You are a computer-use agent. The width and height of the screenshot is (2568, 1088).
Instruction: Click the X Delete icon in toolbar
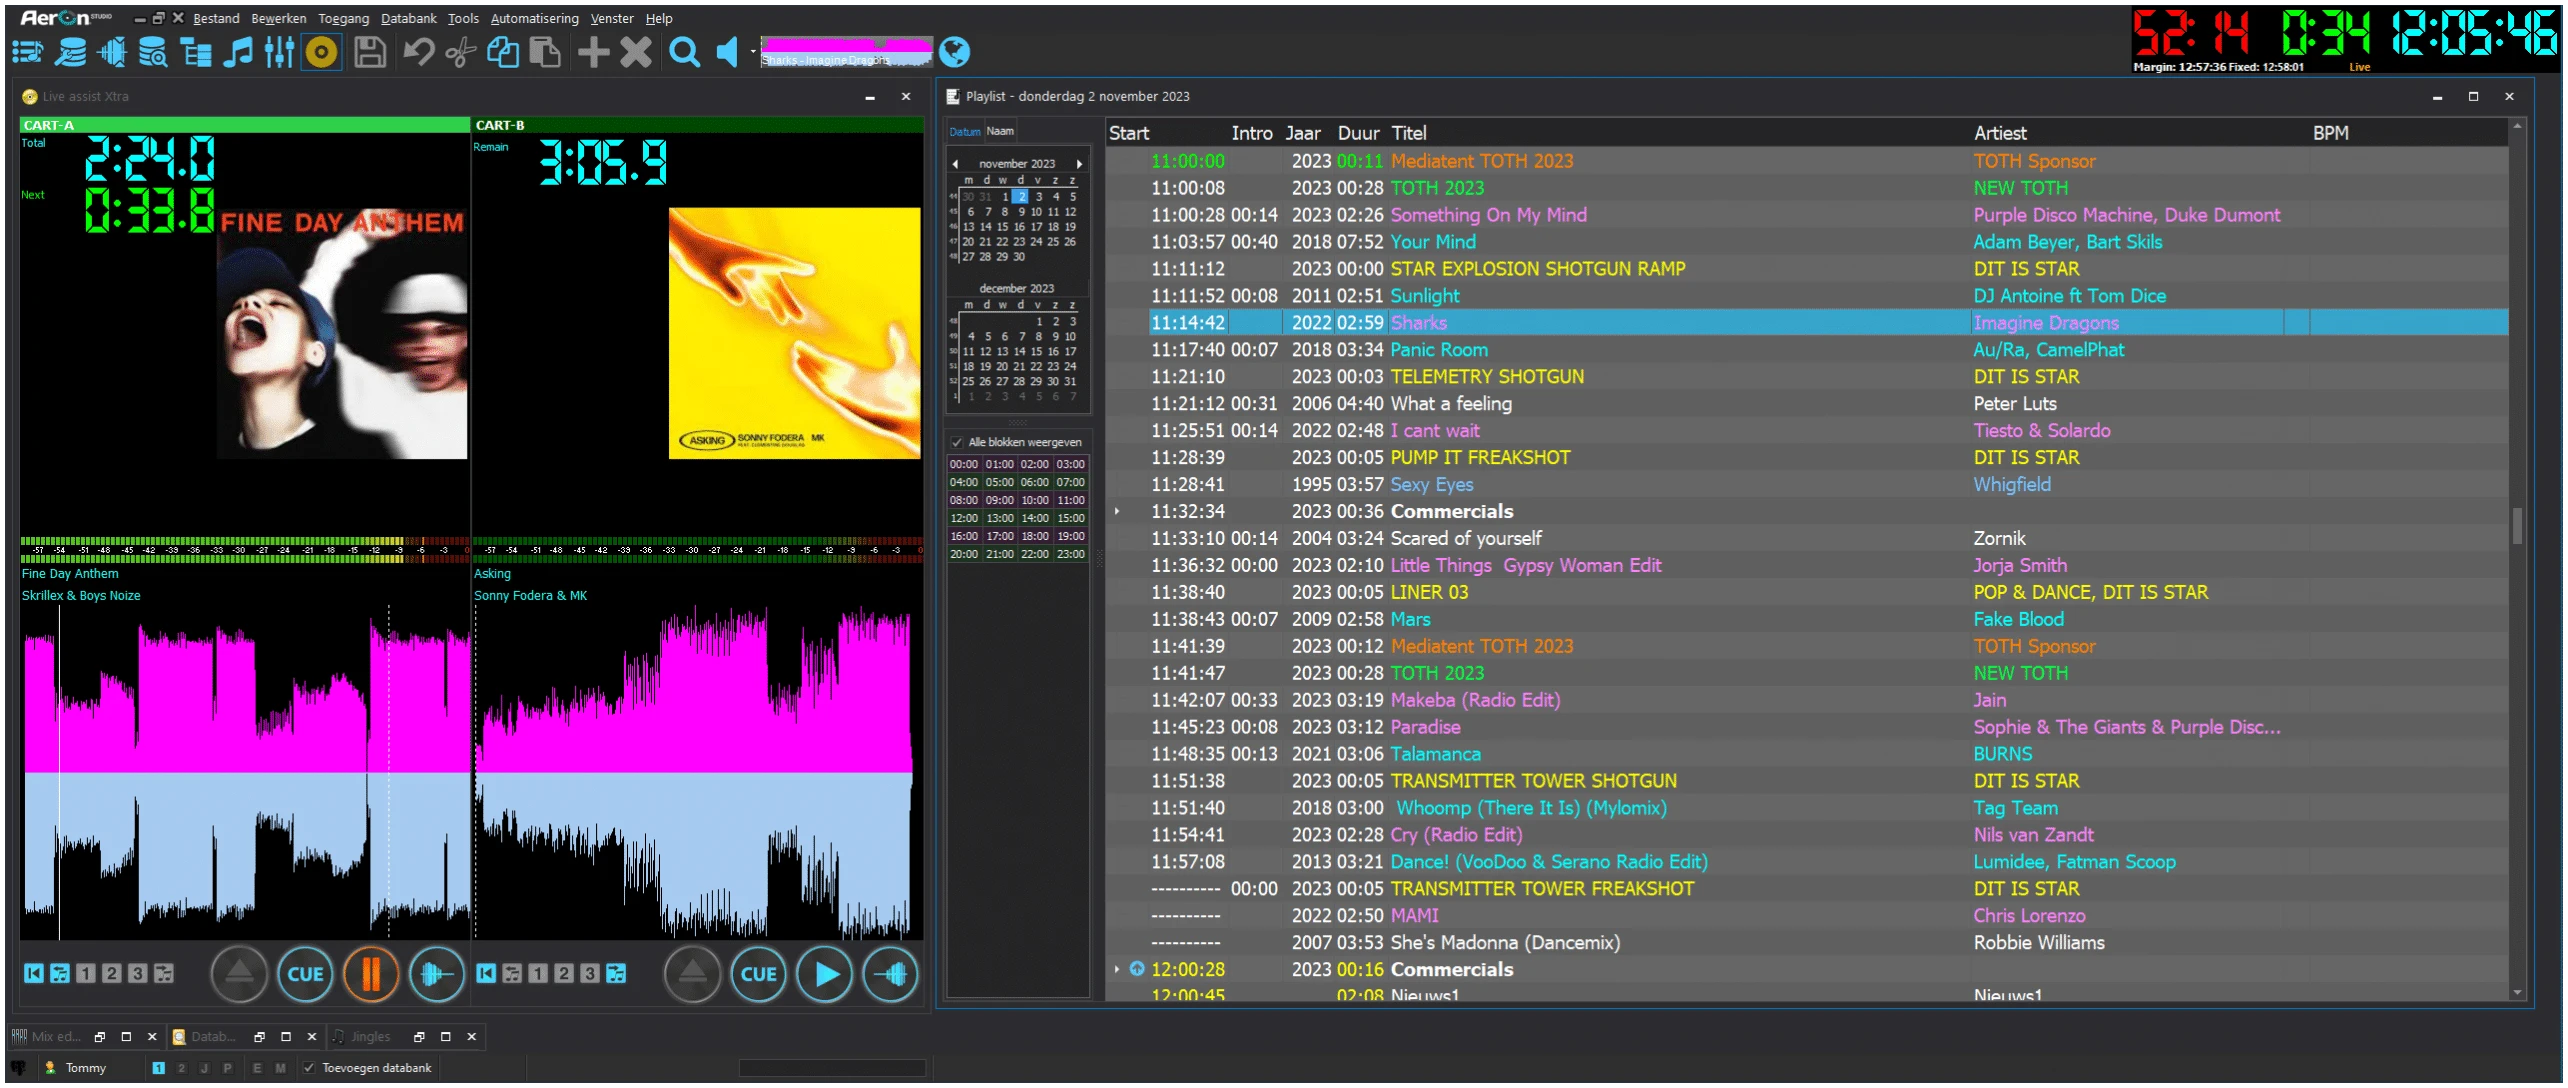pyautogui.click(x=635, y=52)
